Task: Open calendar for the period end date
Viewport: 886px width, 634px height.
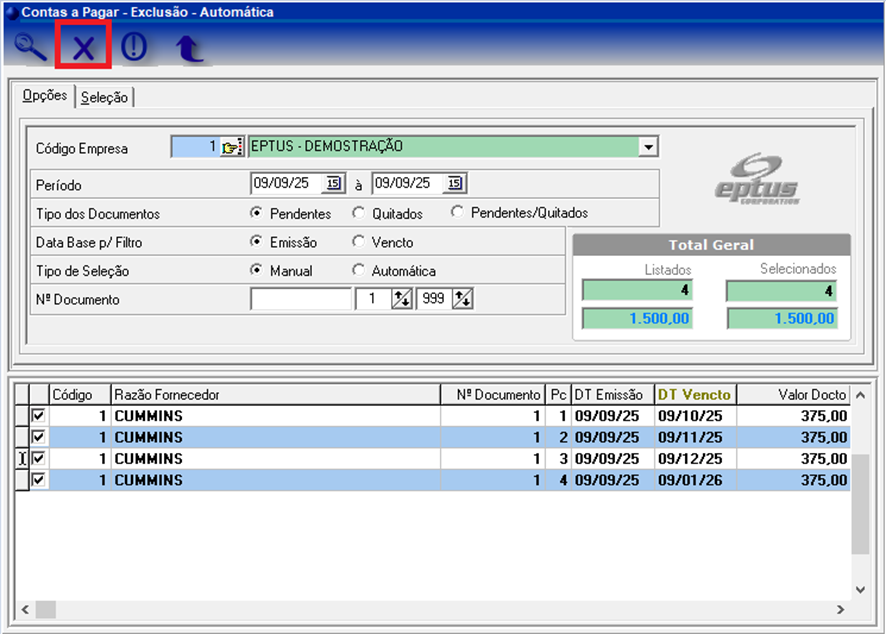Action: pyautogui.click(x=454, y=183)
